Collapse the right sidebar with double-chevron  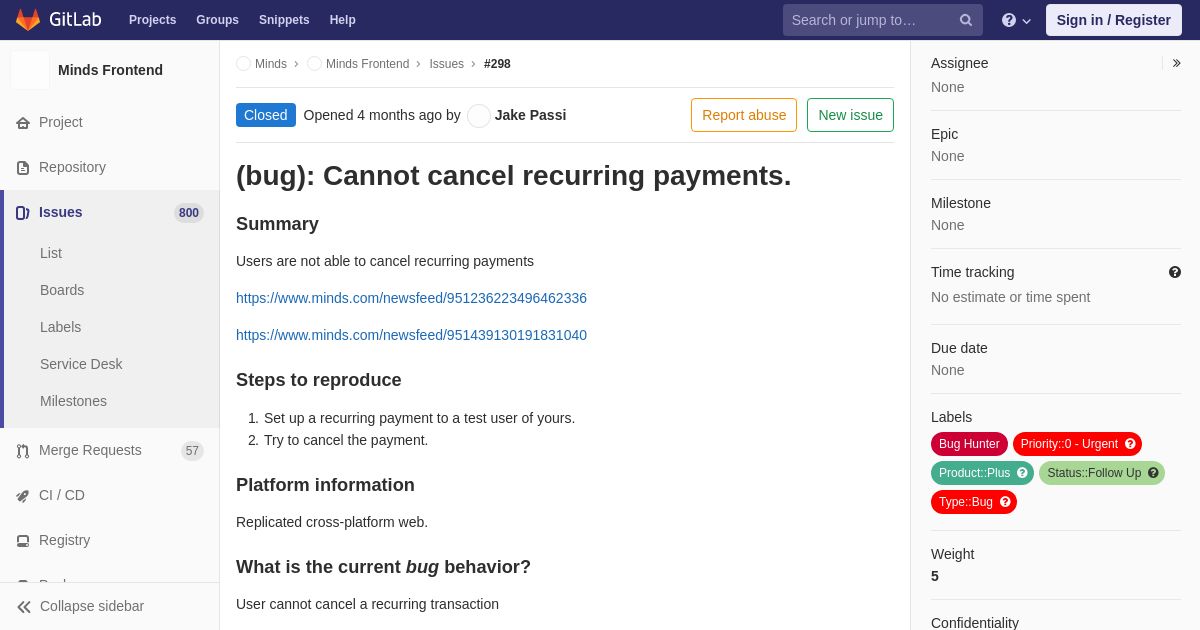click(x=1177, y=63)
